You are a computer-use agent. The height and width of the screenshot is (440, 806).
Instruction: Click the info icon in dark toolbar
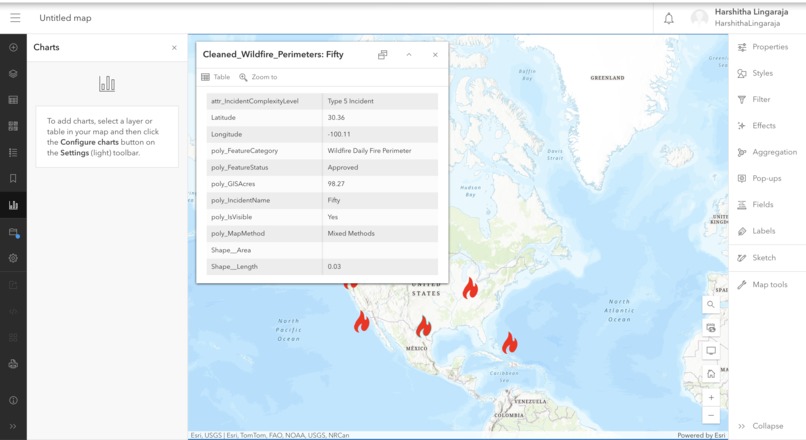[13, 400]
